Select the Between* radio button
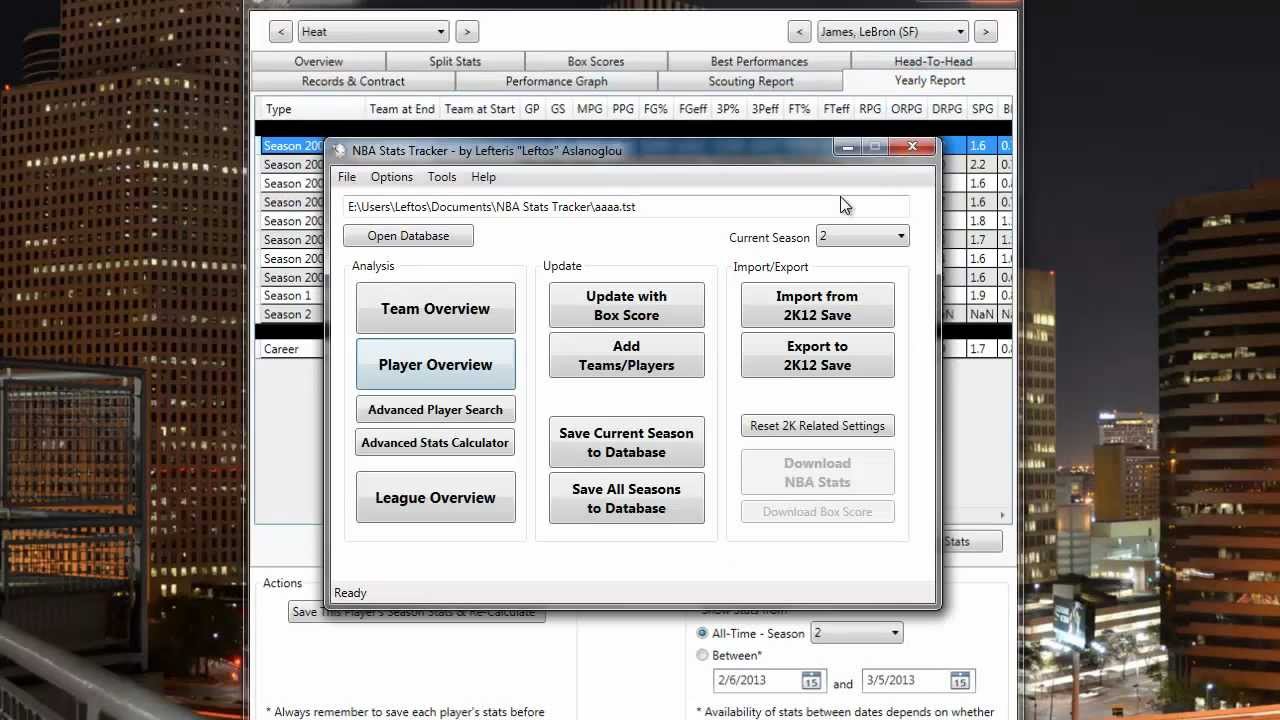1280x720 pixels. tap(703, 655)
